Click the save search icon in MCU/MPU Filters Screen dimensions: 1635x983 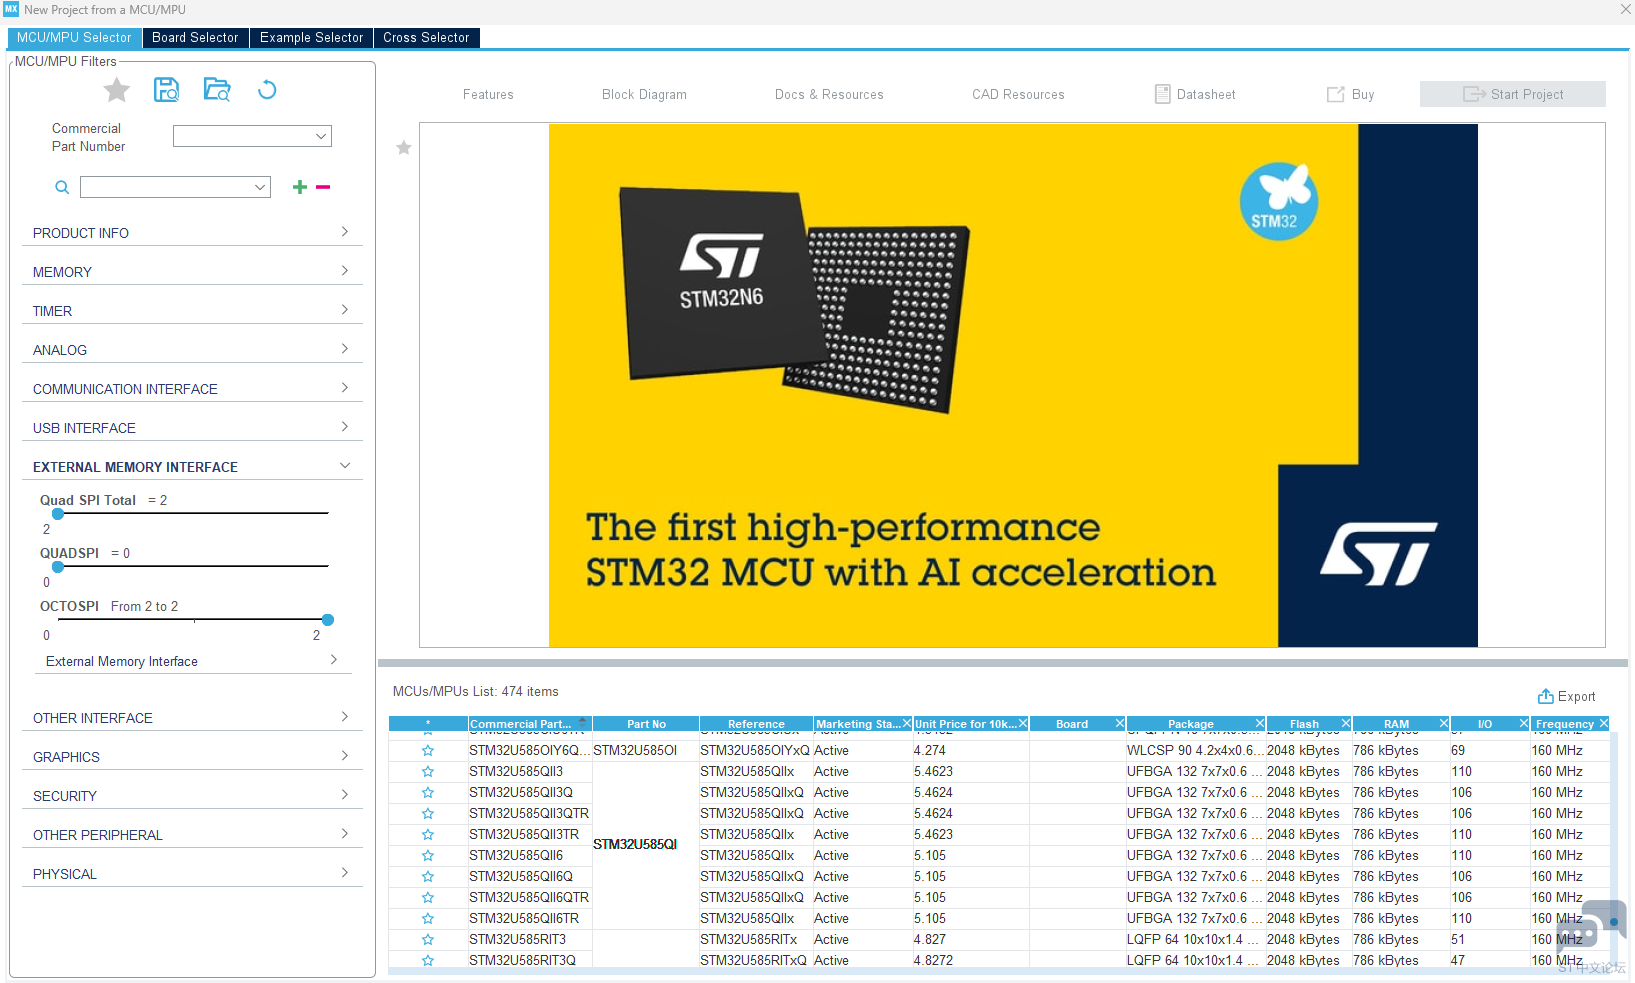click(x=166, y=90)
